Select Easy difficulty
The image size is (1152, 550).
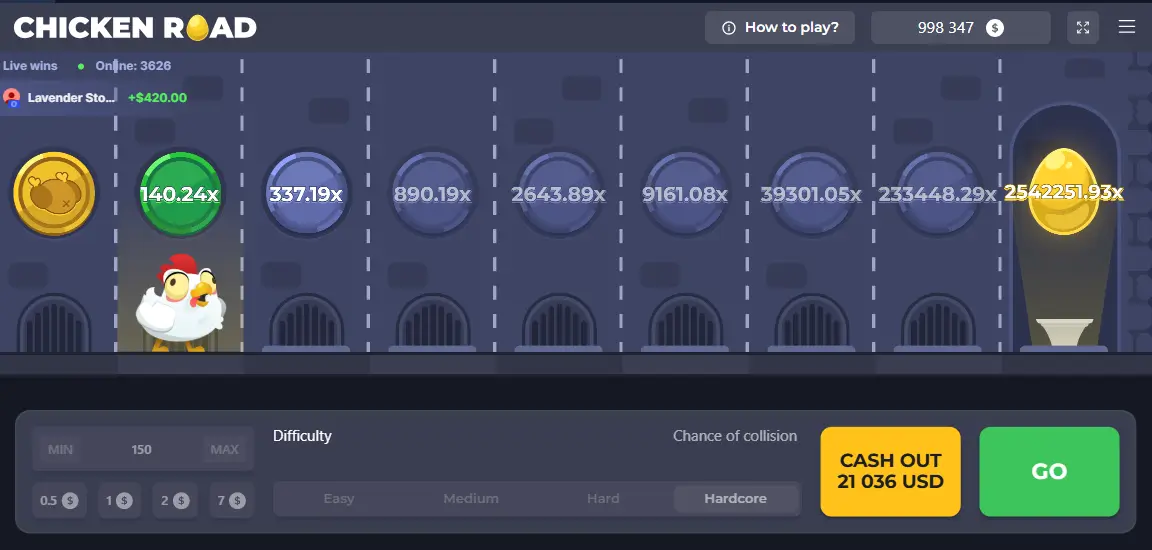tap(339, 499)
